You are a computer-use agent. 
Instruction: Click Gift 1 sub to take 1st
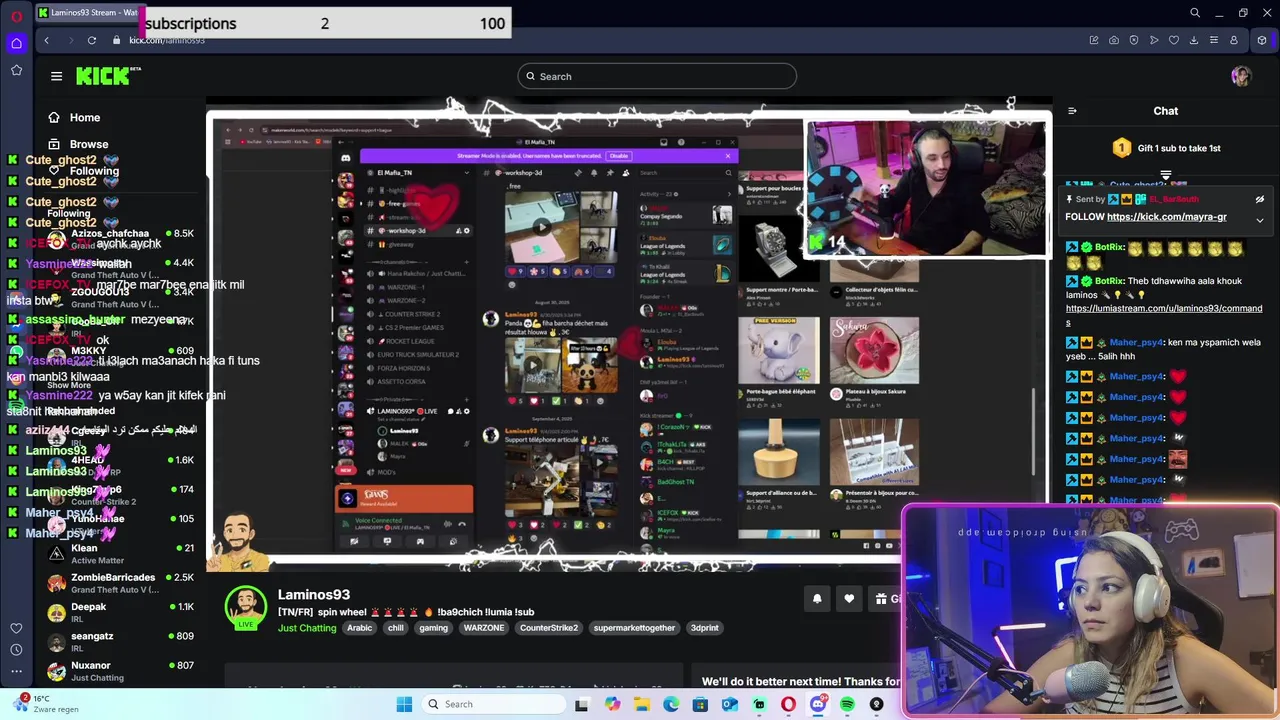click(1166, 148)
